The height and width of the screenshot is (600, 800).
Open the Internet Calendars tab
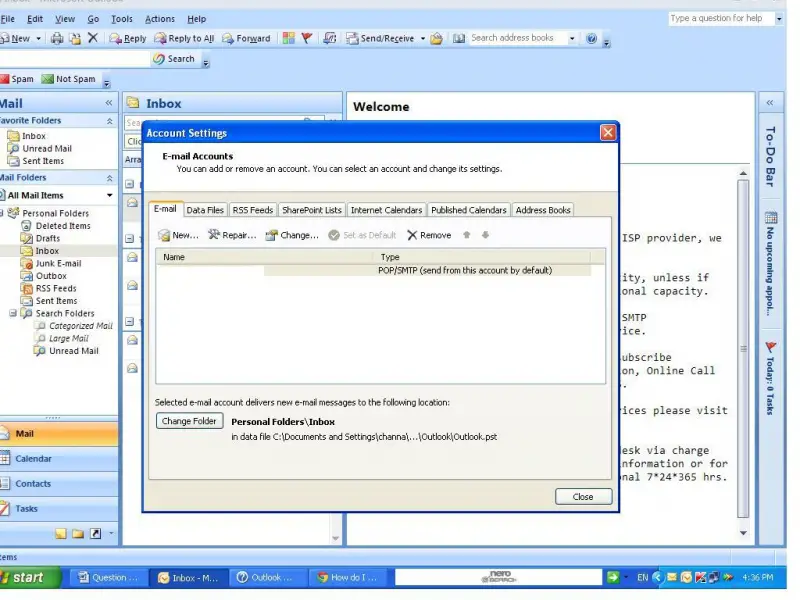[x=387, y=210]
